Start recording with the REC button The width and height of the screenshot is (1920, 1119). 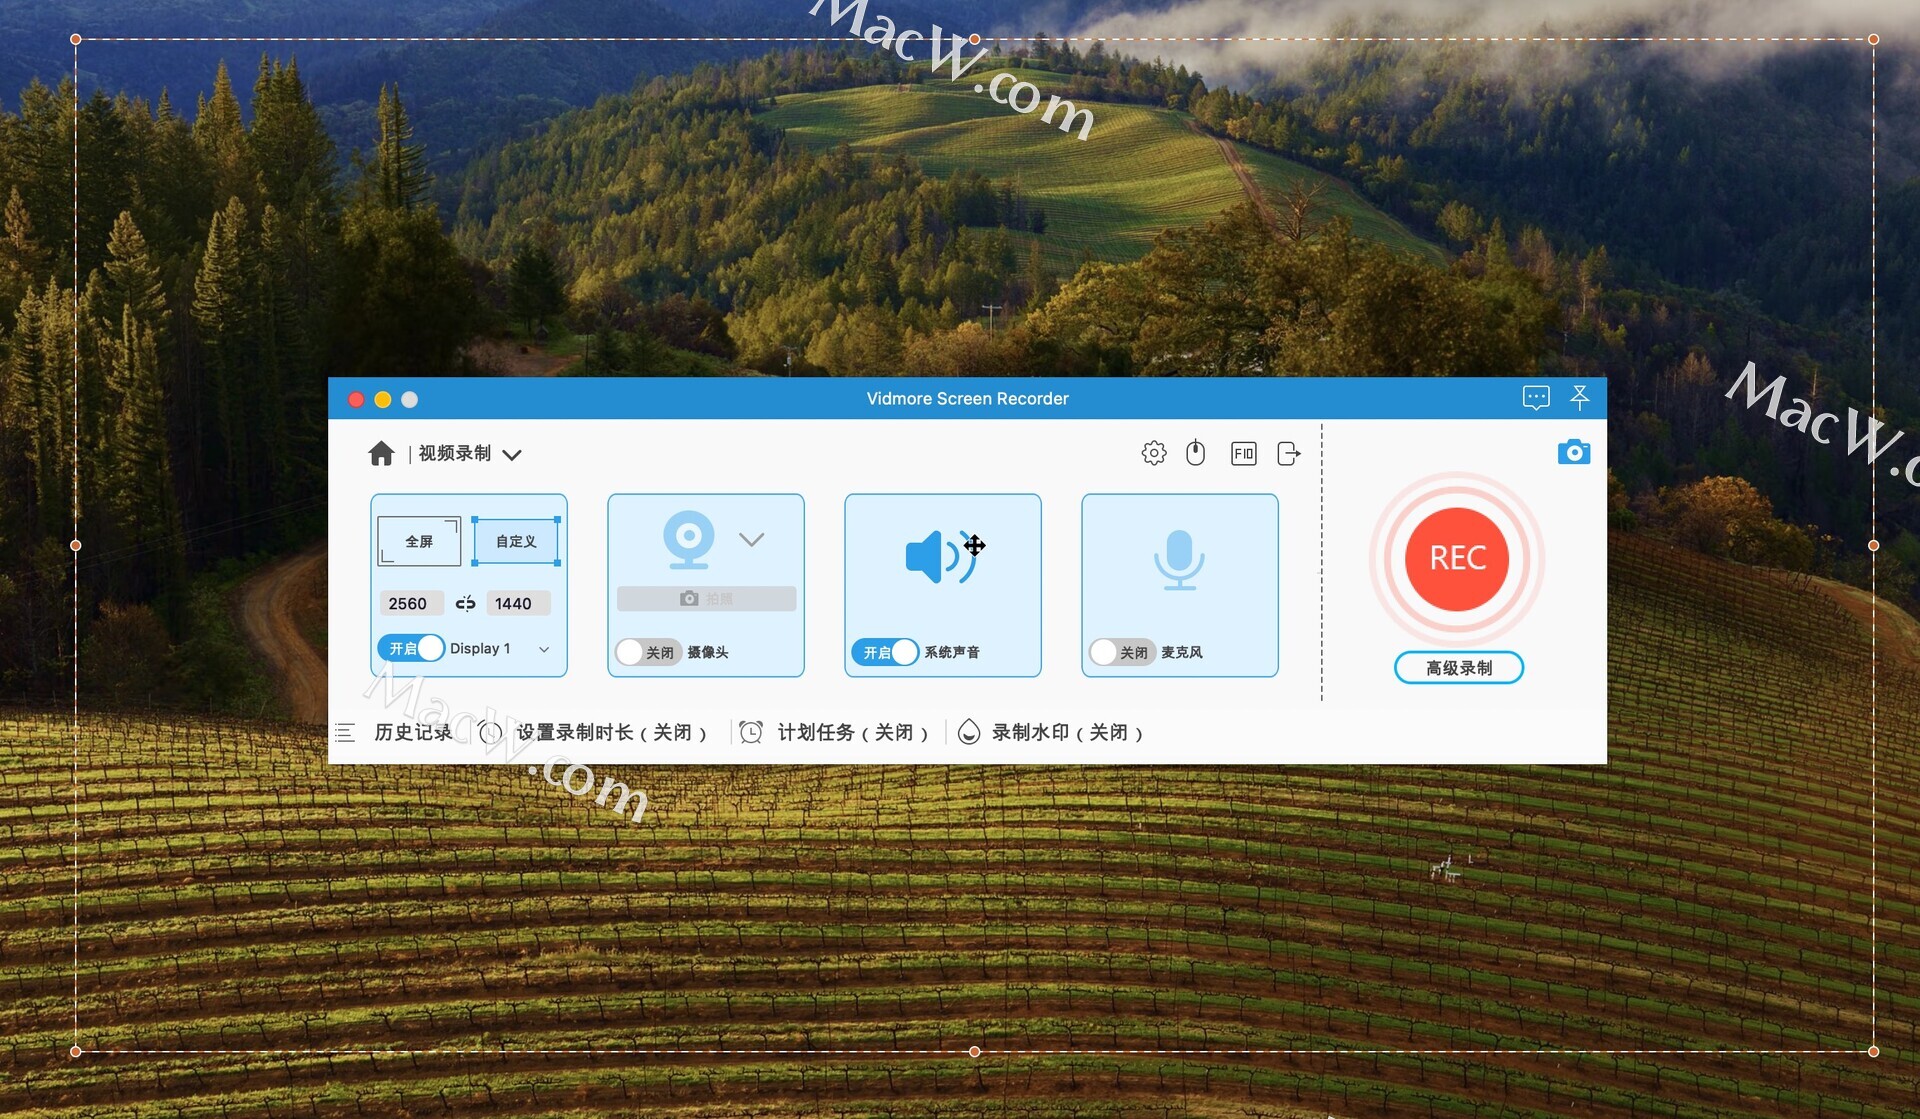[1457, 558]
